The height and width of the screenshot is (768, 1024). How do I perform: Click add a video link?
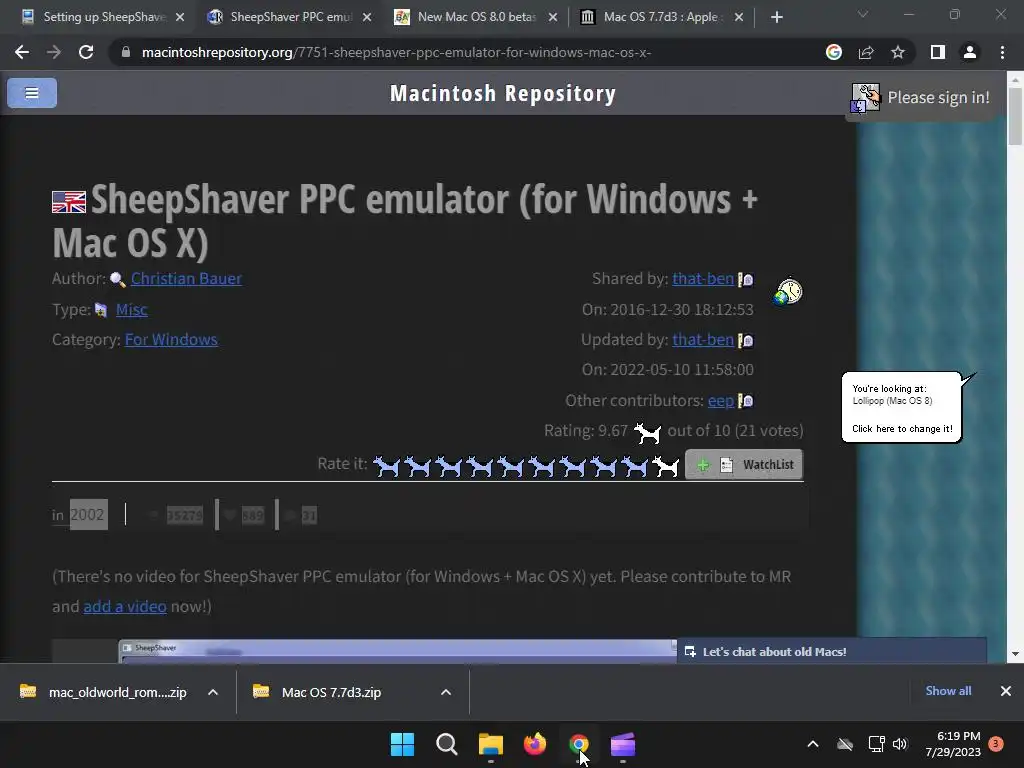coord(125,607)
